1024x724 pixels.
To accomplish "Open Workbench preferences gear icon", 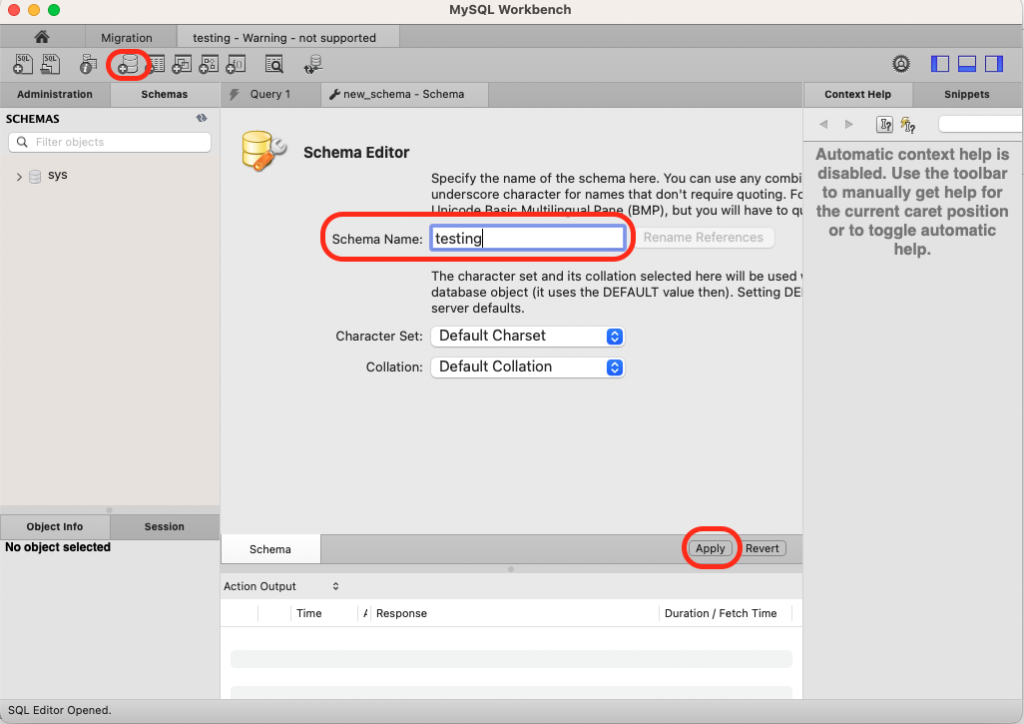I will (x=901, y=64).
